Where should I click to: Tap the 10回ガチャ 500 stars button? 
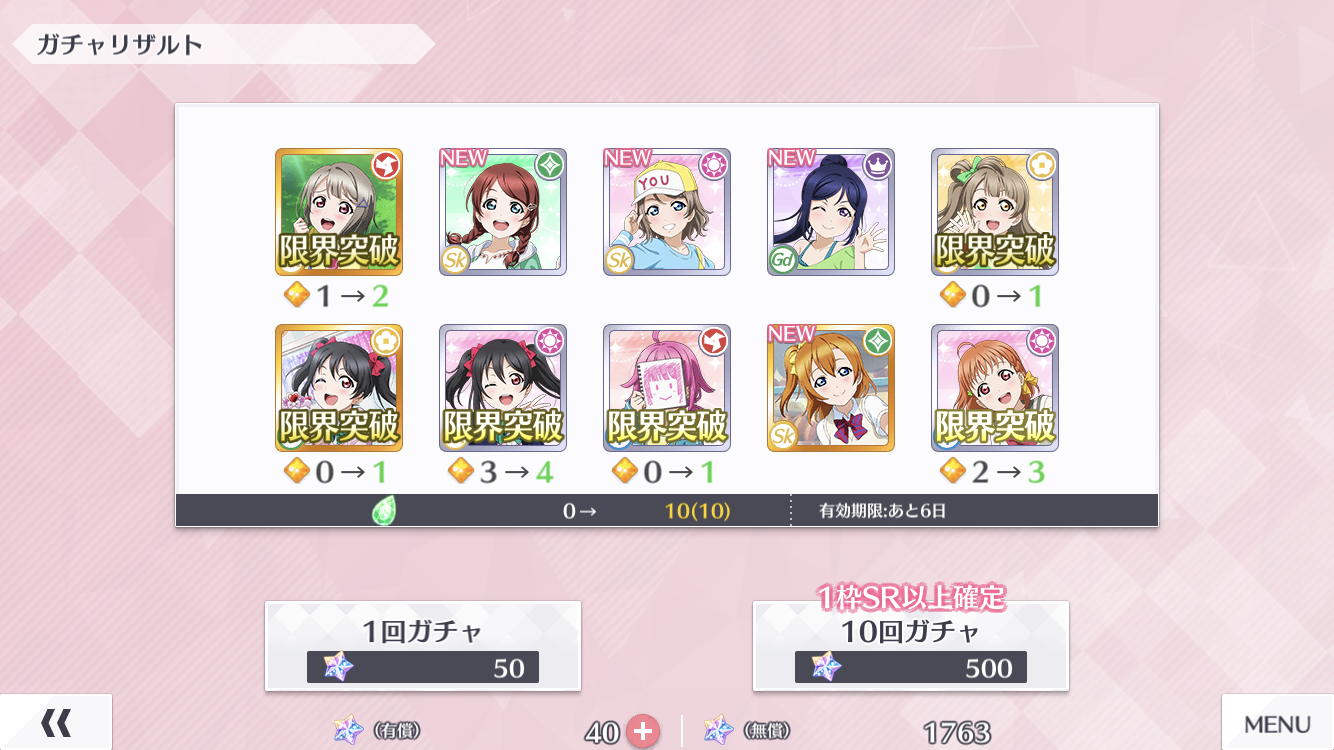pyautogui.click(x=911, y=646)
